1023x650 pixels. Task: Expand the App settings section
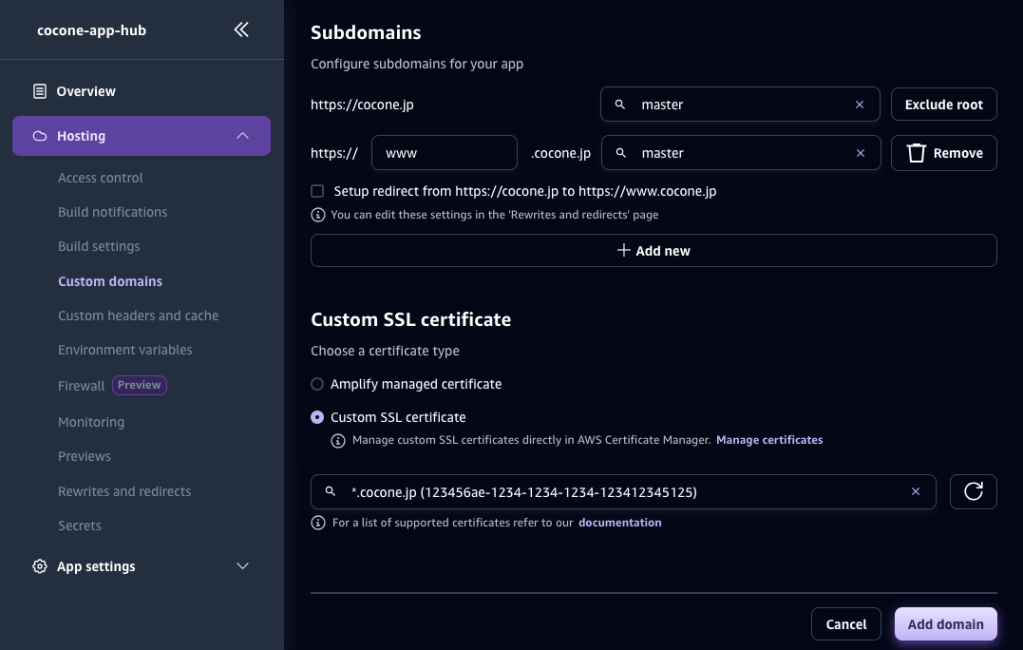(242, 566)
